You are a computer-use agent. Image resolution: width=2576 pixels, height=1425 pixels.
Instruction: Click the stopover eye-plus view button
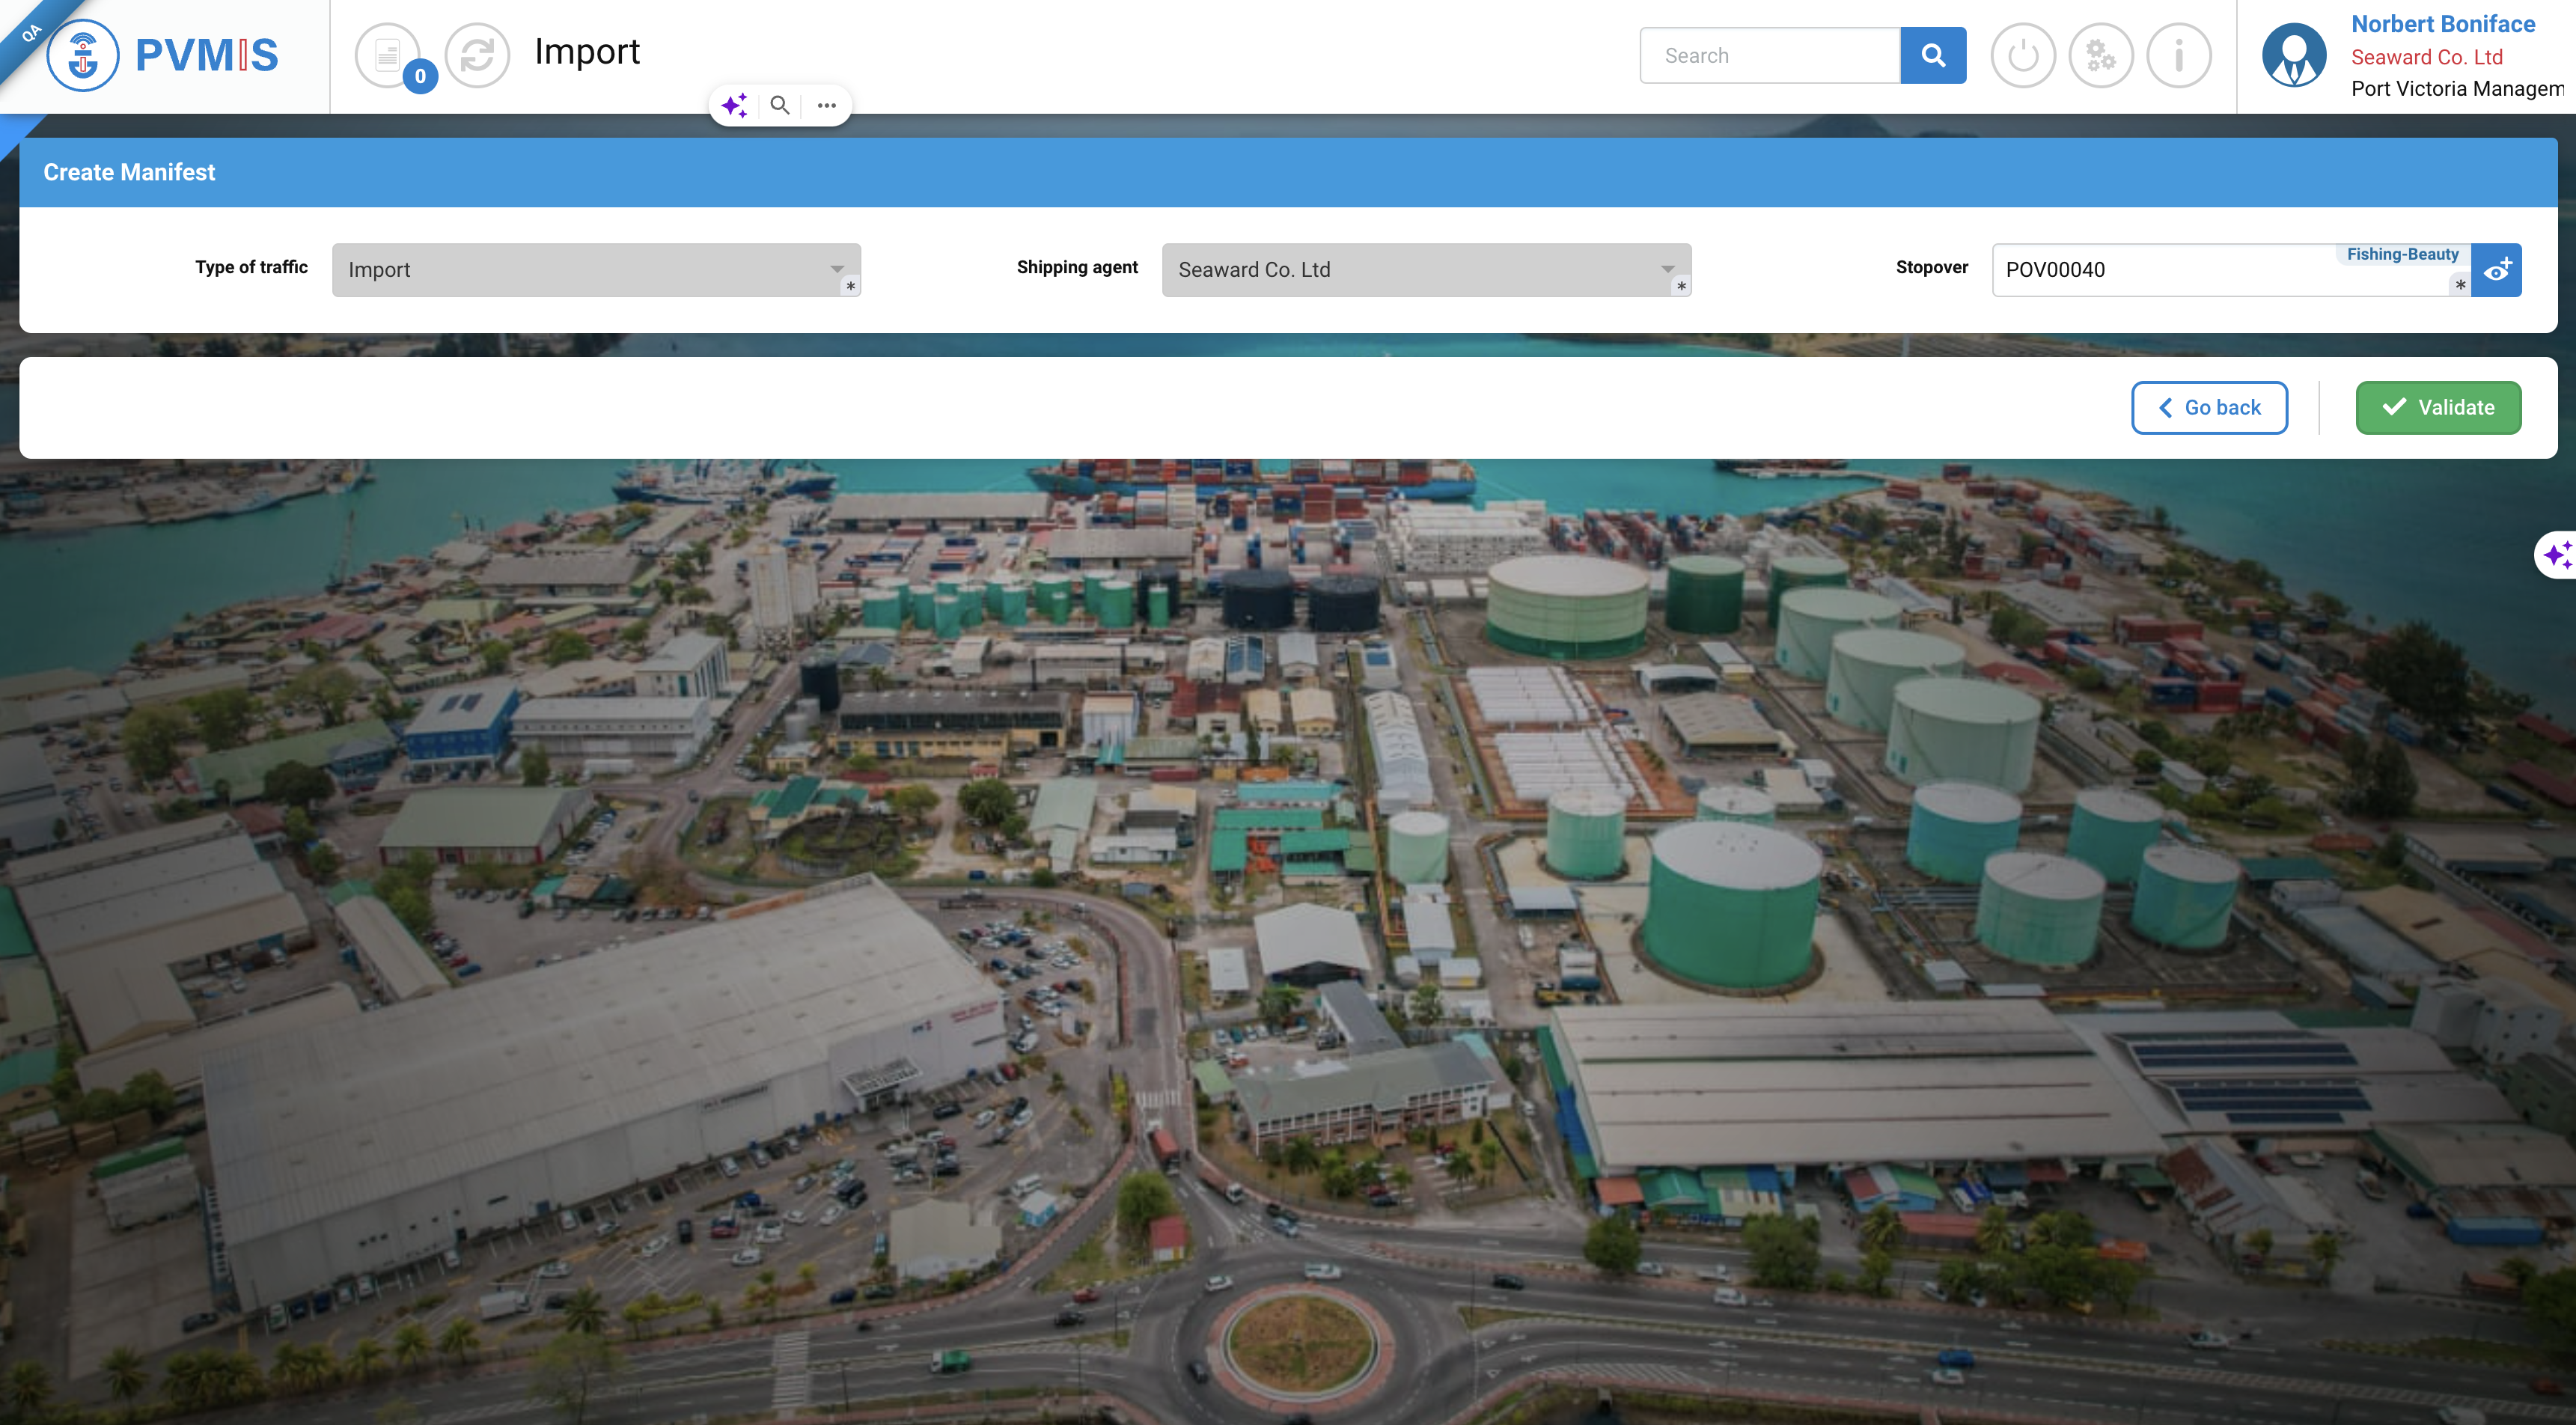point(2496,270)
